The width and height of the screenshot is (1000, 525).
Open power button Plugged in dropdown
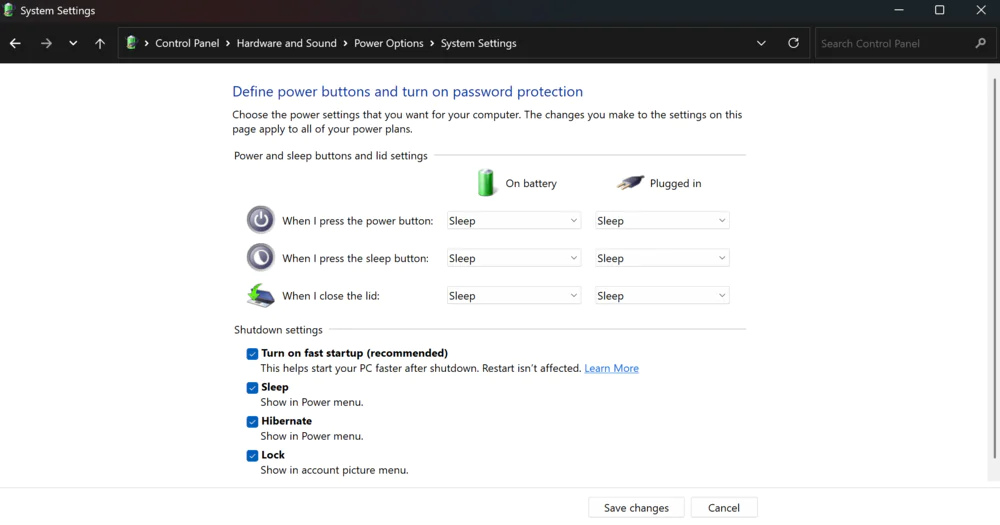coord(662,221)
